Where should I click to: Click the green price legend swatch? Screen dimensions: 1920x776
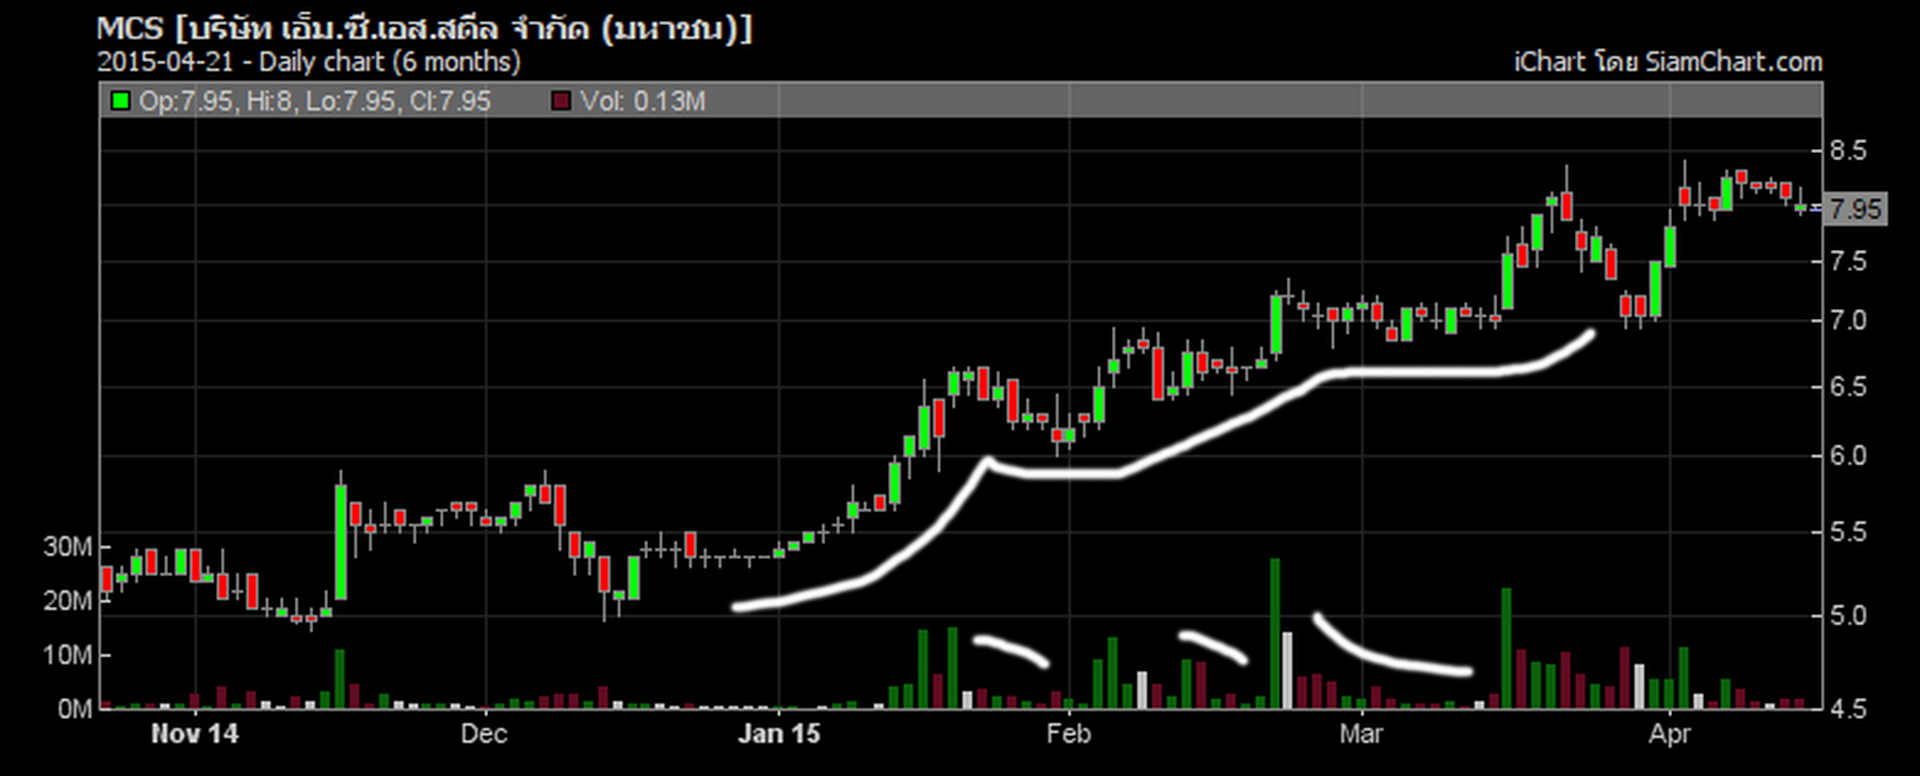(x=121, y=101)
